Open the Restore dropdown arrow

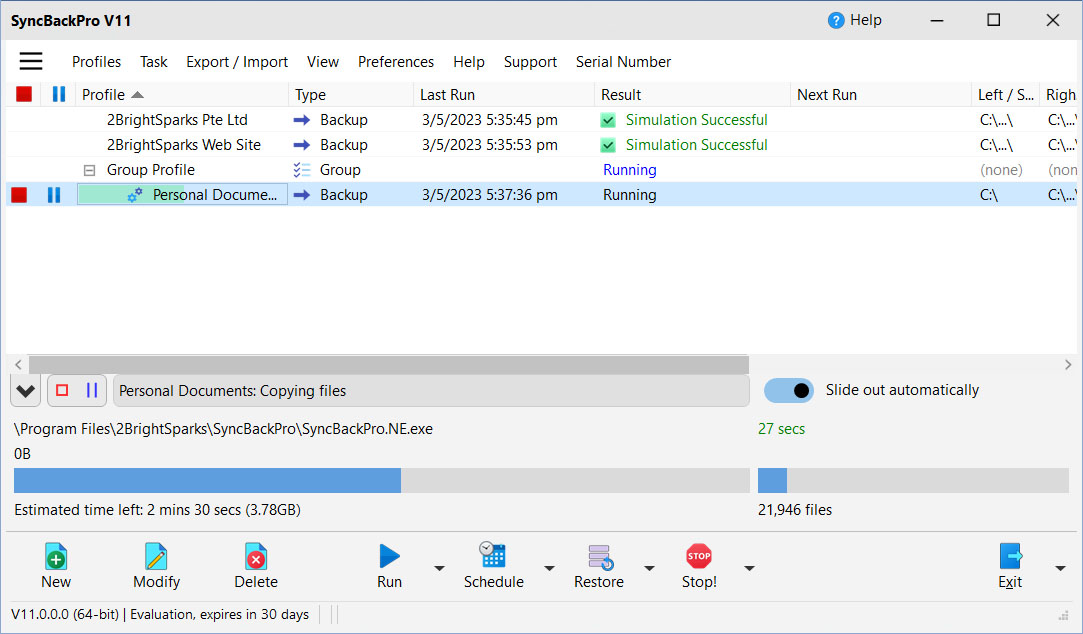pos(649,568)
